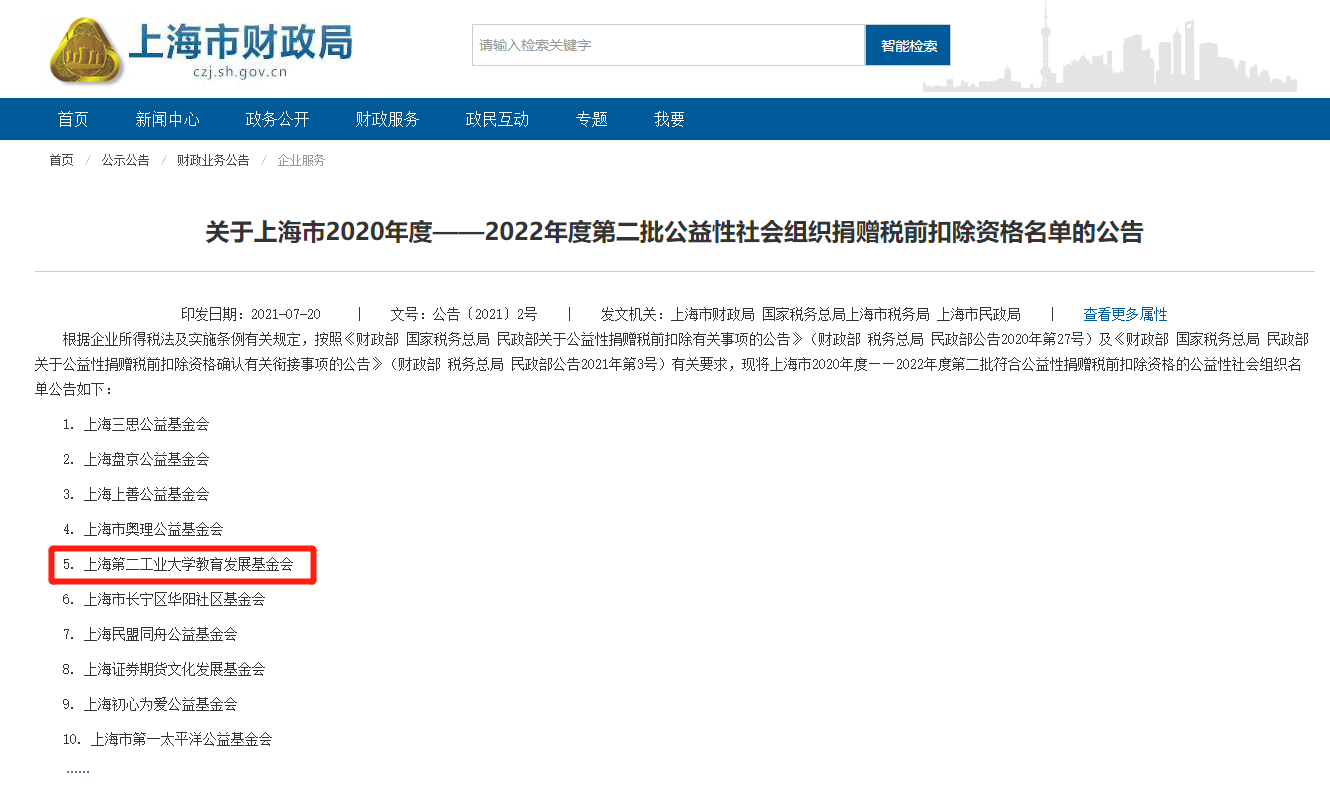Screen dimensions: 1330x799
Task: Select list item 上海市长宁区华阳社区基金会
Action: (174, 599)
